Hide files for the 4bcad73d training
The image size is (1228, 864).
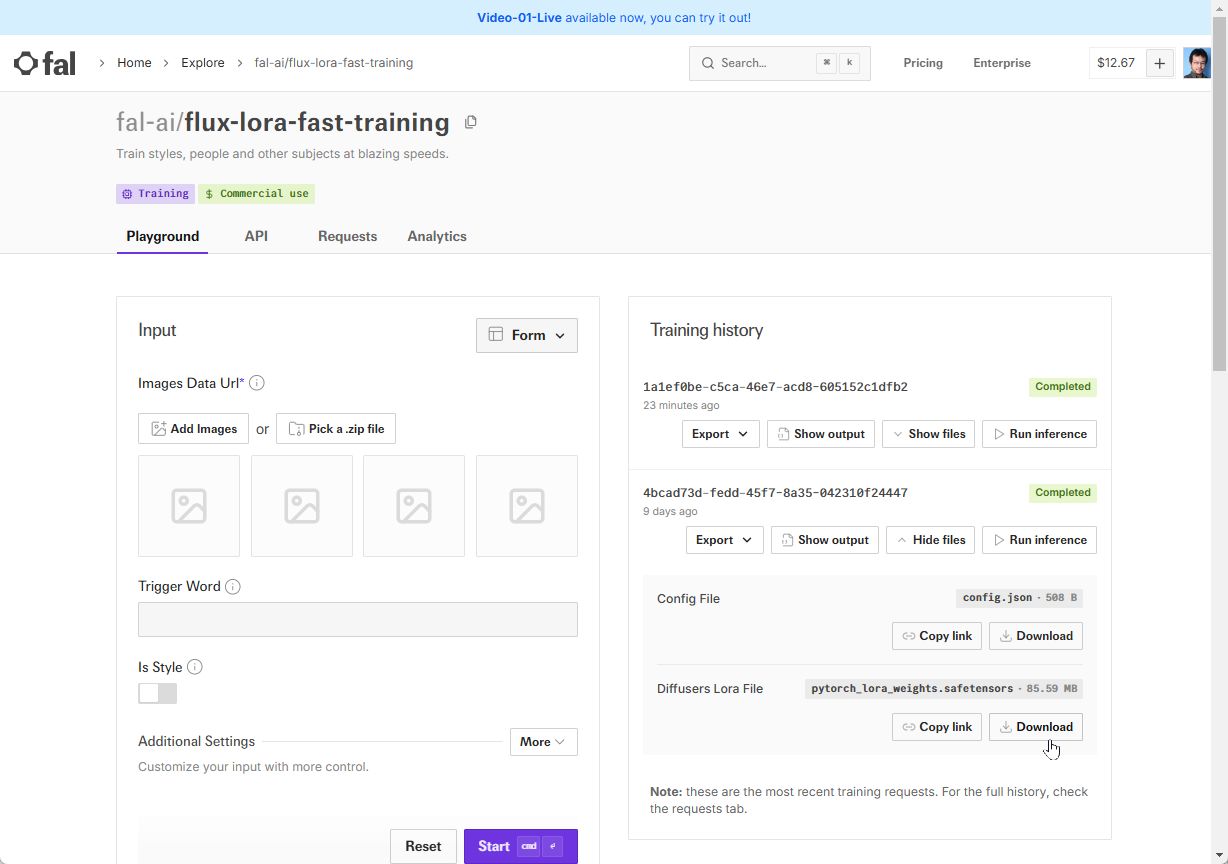pos(930,540)
